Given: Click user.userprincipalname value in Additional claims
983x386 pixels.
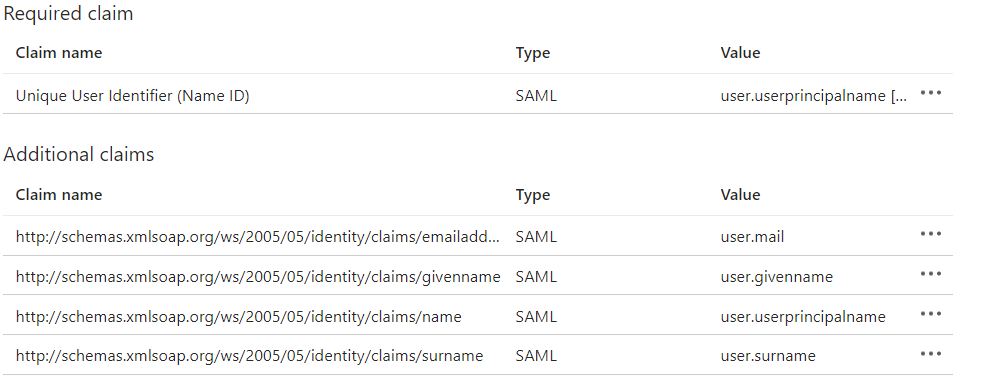Looking at the screenshot, I should 803,317.
